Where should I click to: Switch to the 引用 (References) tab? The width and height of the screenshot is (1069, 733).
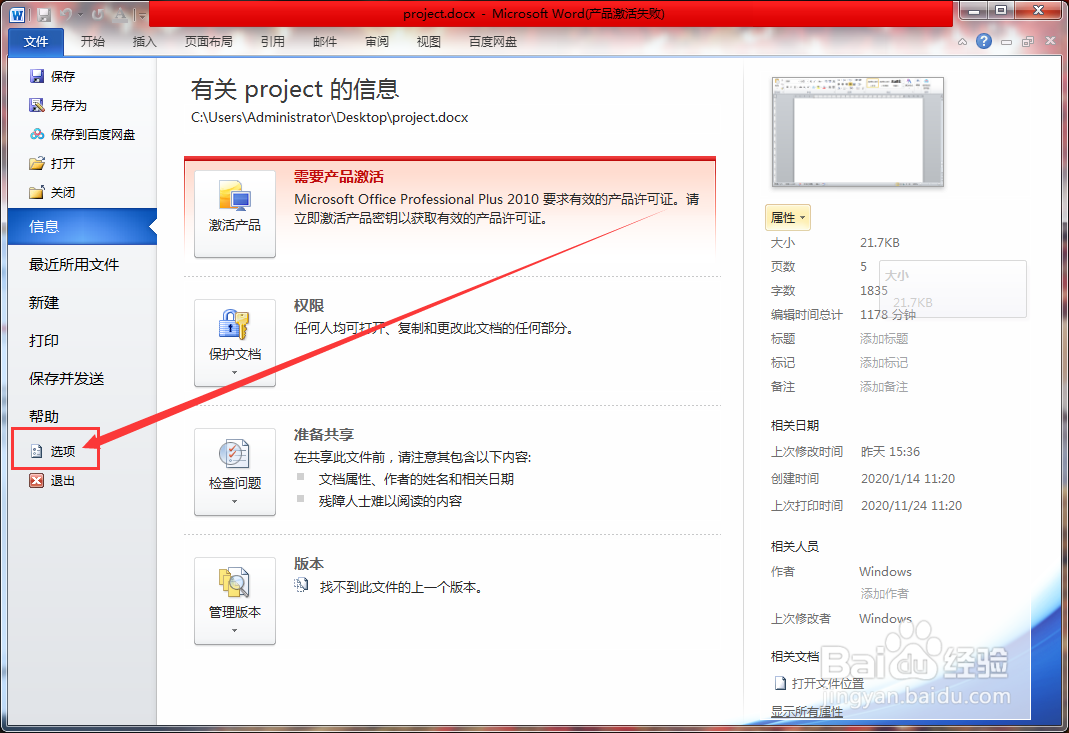click(273, 42)
